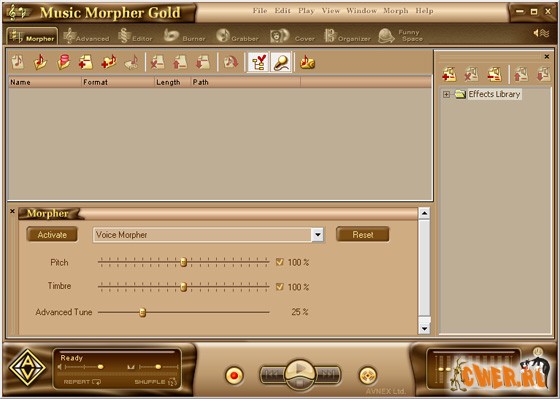This screenshot has height=399, width=560.
Task: Click the Advanced Tune slider handle
Action: point(142,312)
